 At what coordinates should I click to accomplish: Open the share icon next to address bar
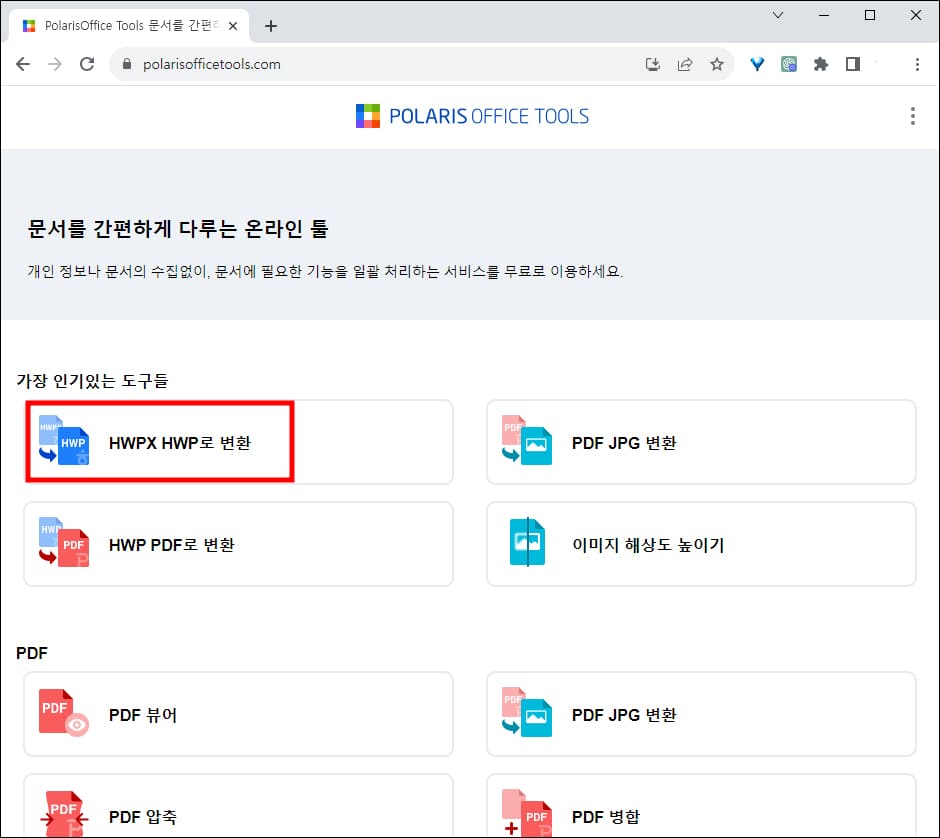685,63
